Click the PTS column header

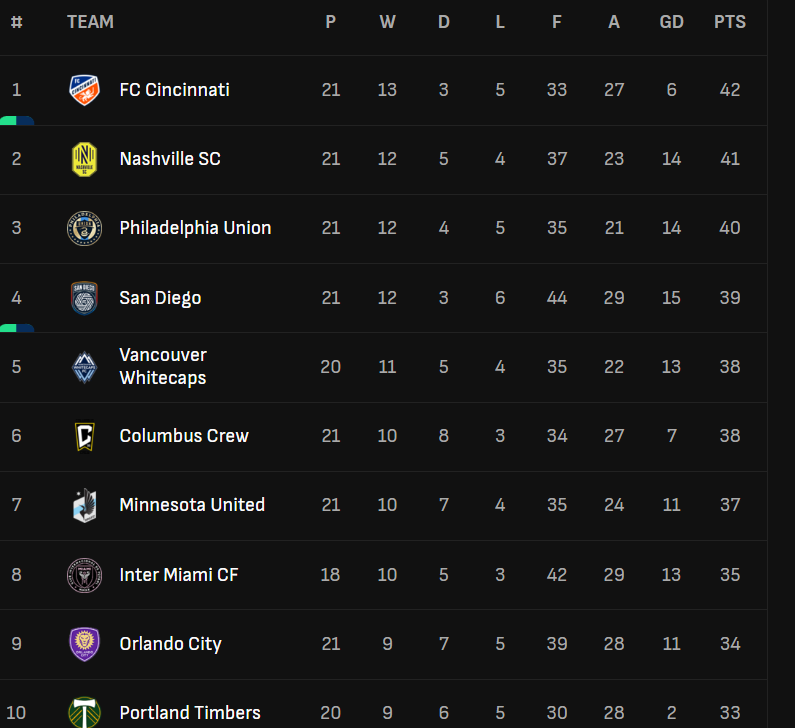coord(730,22)
